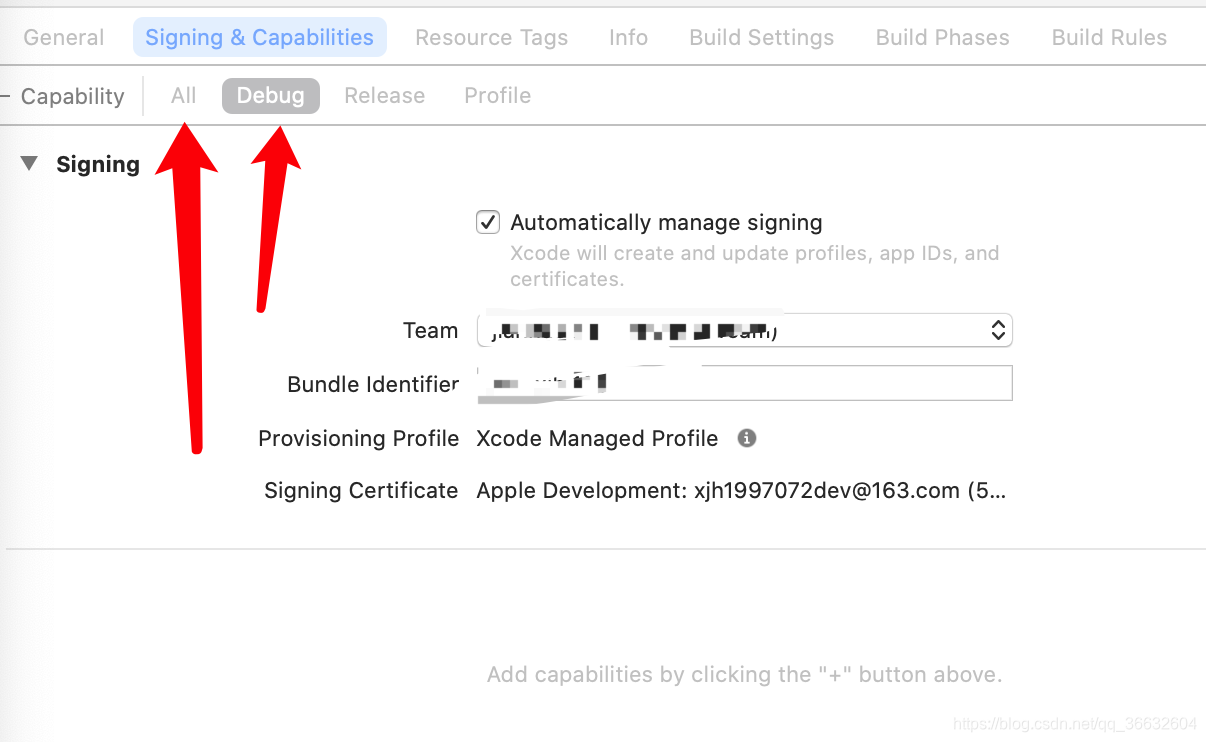1206x742 pixels.
Task: Open the Team dropdown menu
Action: 744,330
